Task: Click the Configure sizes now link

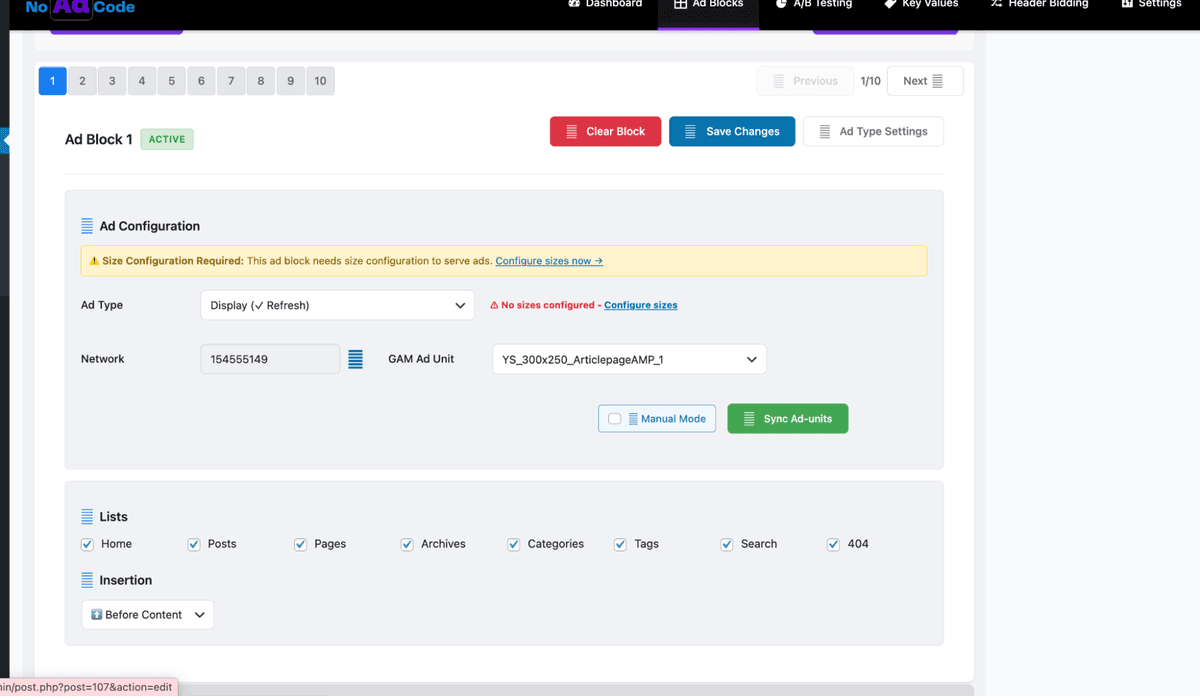Action: (549, 260)
